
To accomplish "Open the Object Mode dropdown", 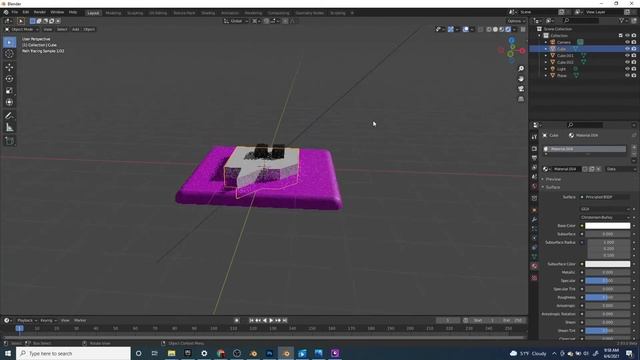I will (x=22, y=29).
